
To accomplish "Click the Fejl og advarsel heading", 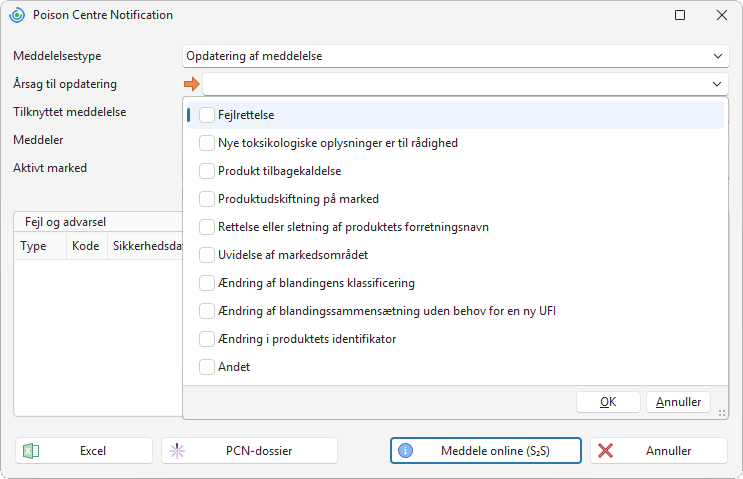I will [x=65, y=222].
